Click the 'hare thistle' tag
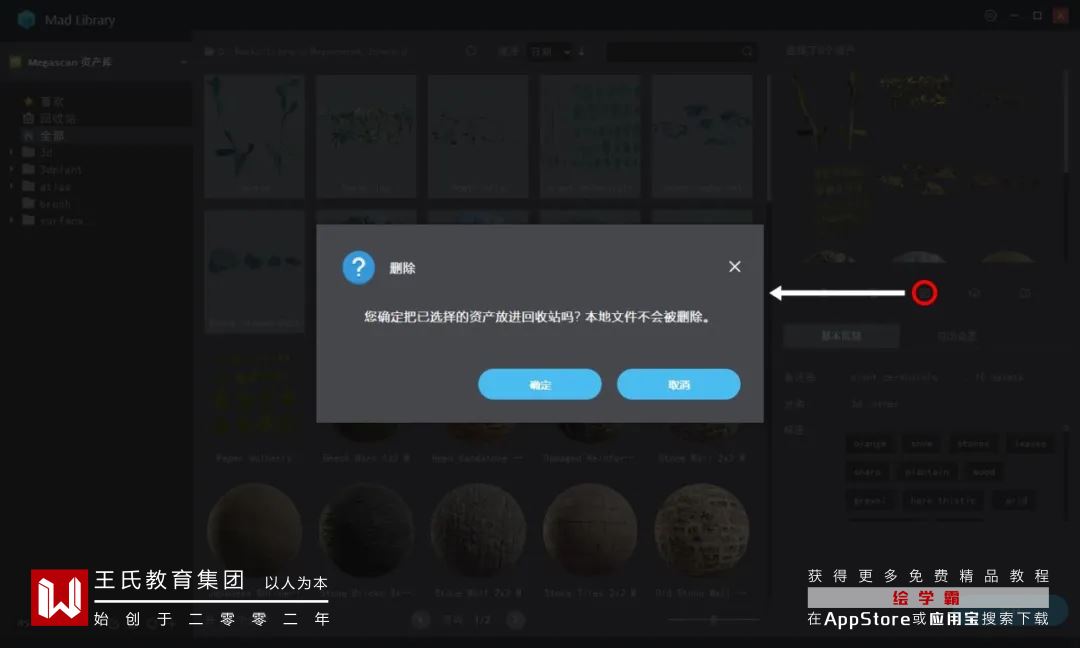The height and width of the screenshot is (648, 1080). [x=943, y=501]
